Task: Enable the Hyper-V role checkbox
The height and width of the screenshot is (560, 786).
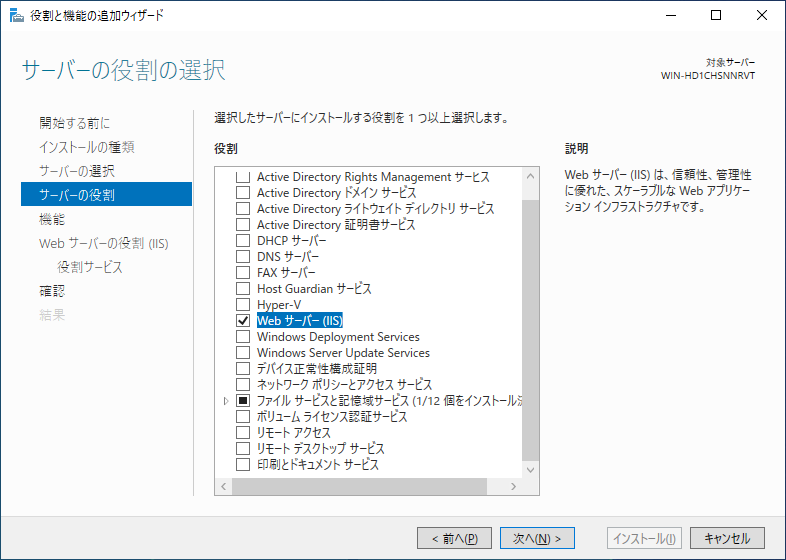Action: coord(243,305)
